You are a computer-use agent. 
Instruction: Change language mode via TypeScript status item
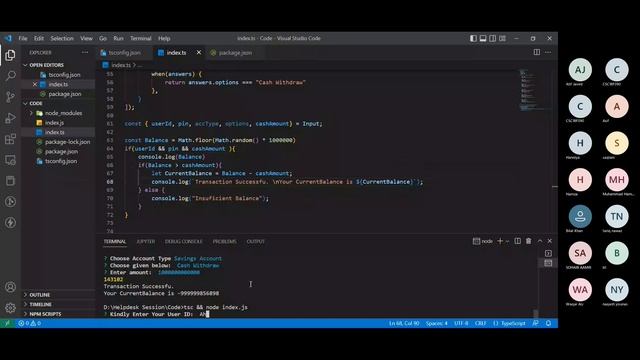[x=509, y=323]
